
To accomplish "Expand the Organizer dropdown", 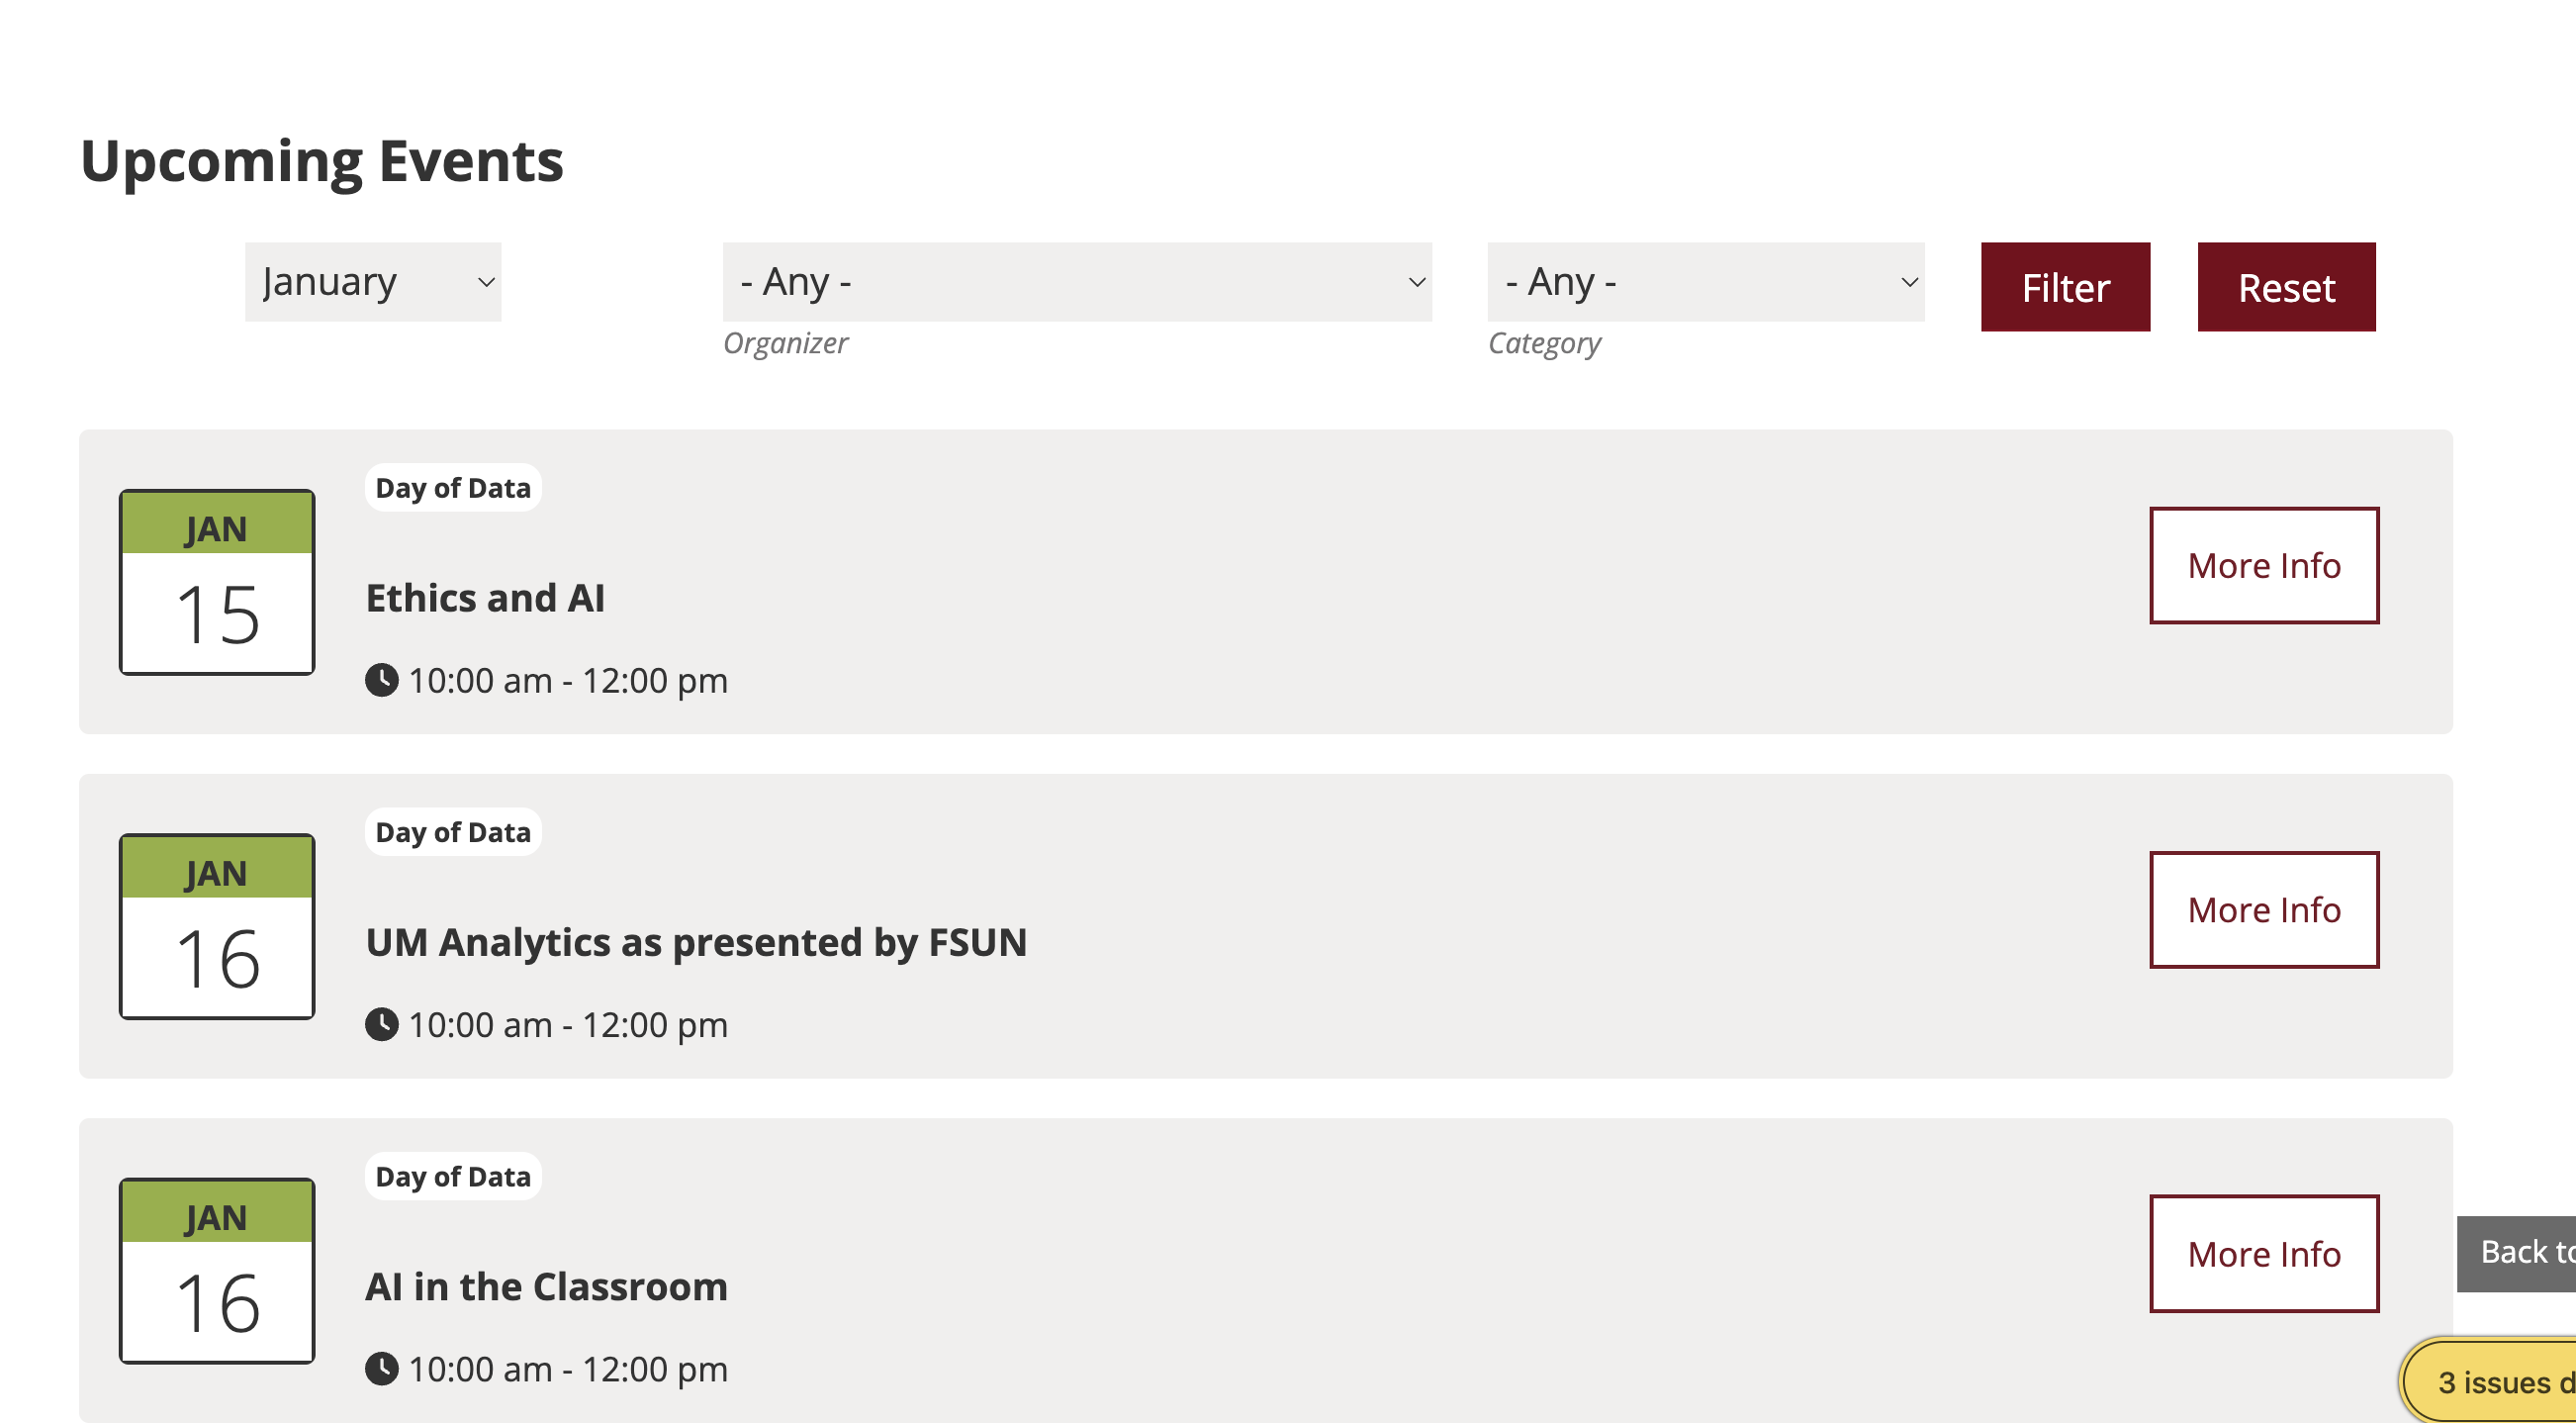I will click(1076, 282).
